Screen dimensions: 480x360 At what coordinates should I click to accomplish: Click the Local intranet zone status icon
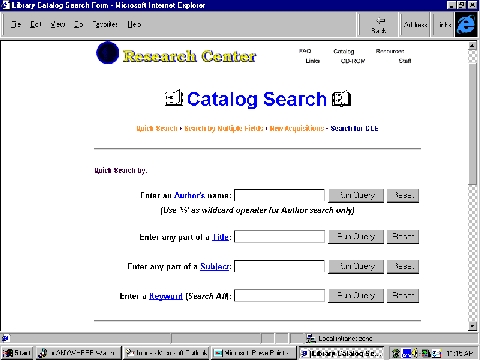coord(311,338)
